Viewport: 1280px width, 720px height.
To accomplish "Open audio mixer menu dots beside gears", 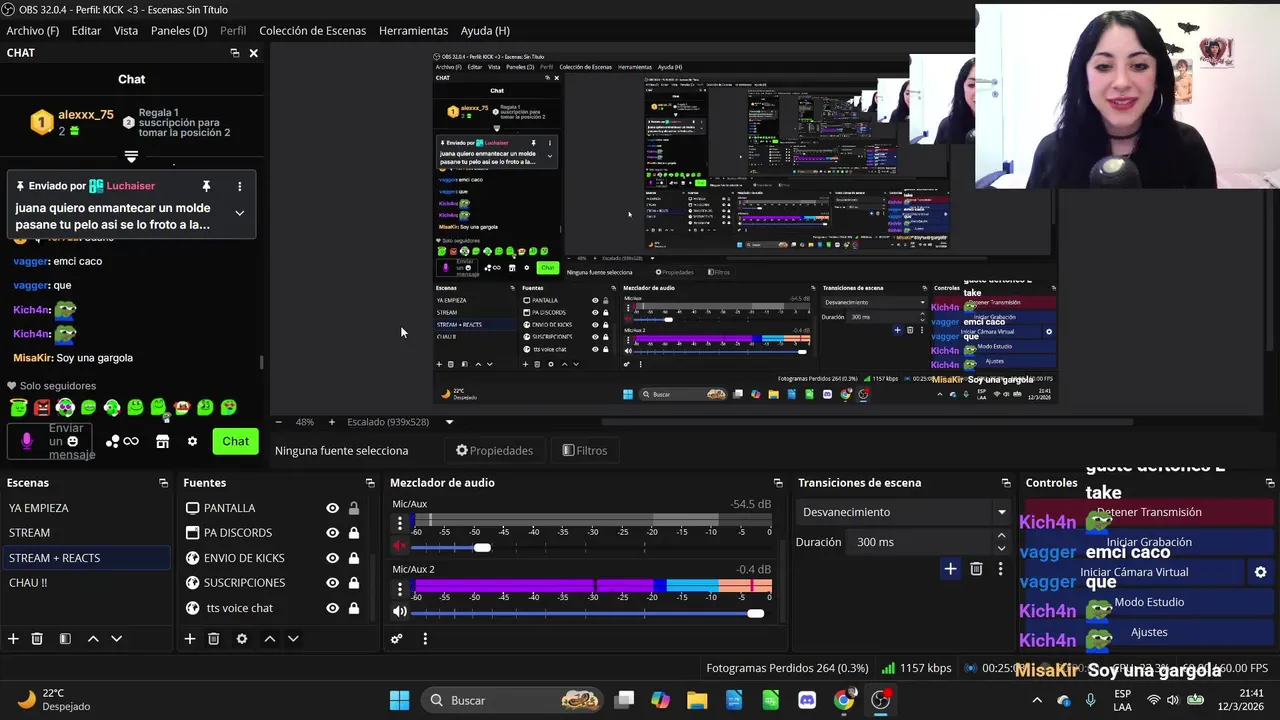I will click(x=425, y=638).
